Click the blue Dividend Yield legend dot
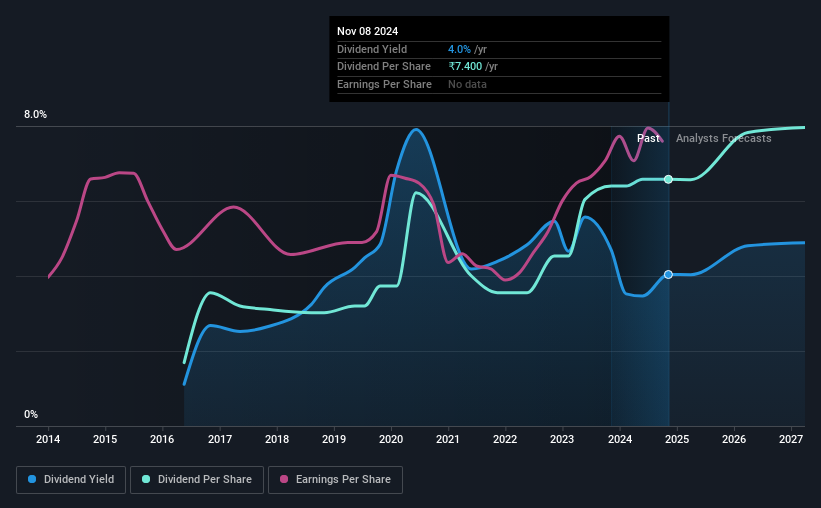 click(32, 479)
